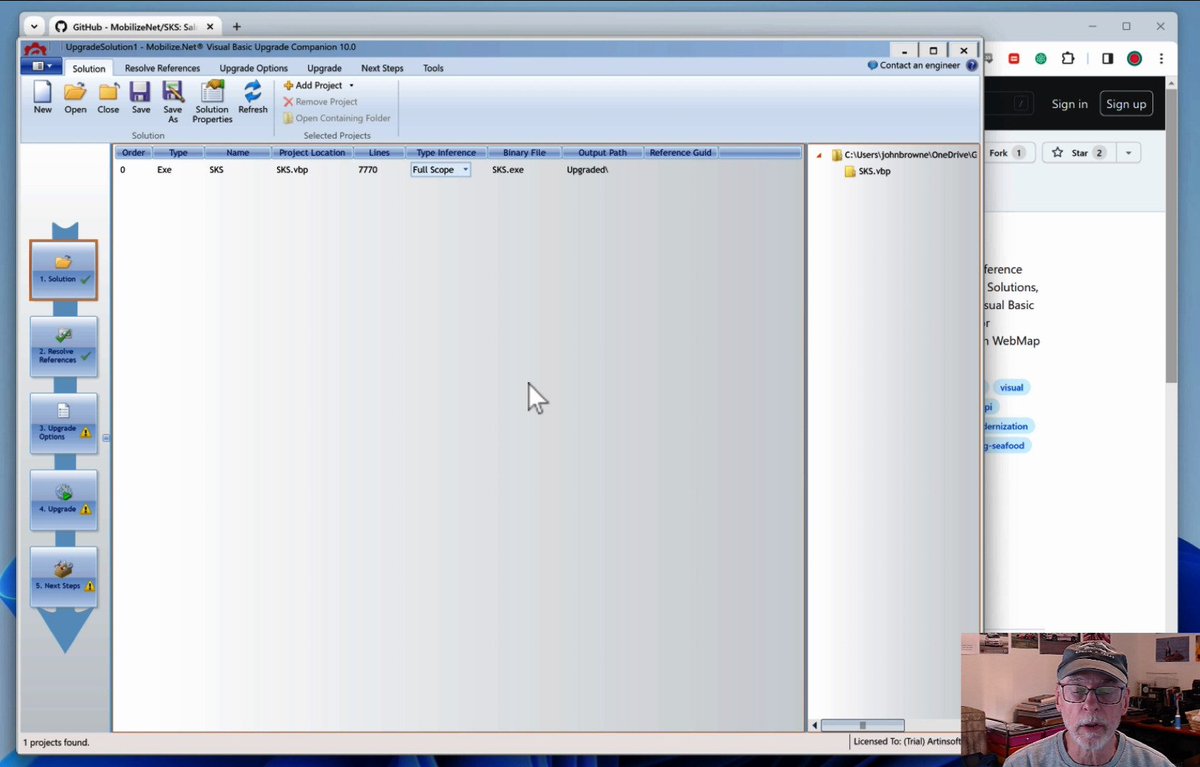This screenshot has height=767, width=1200.
Task: Click the Reference Guid column header
Action: click(680, 153)
